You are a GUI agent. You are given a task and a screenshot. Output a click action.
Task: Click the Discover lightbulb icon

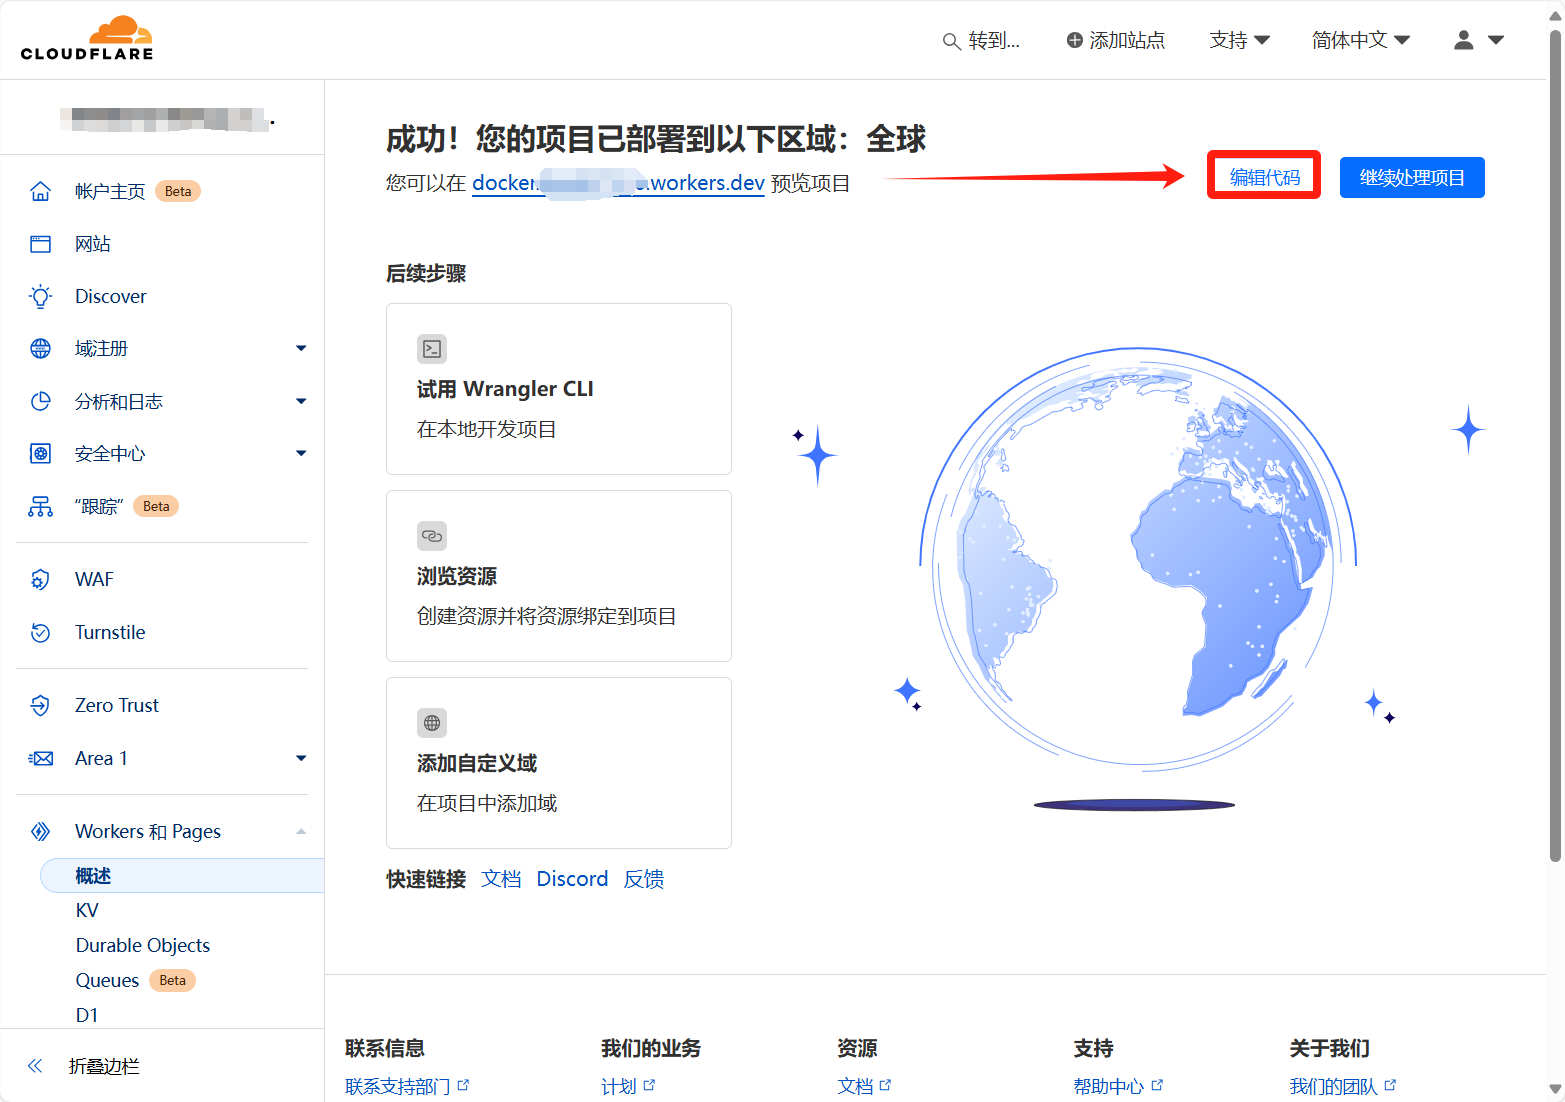pos(40,296)
